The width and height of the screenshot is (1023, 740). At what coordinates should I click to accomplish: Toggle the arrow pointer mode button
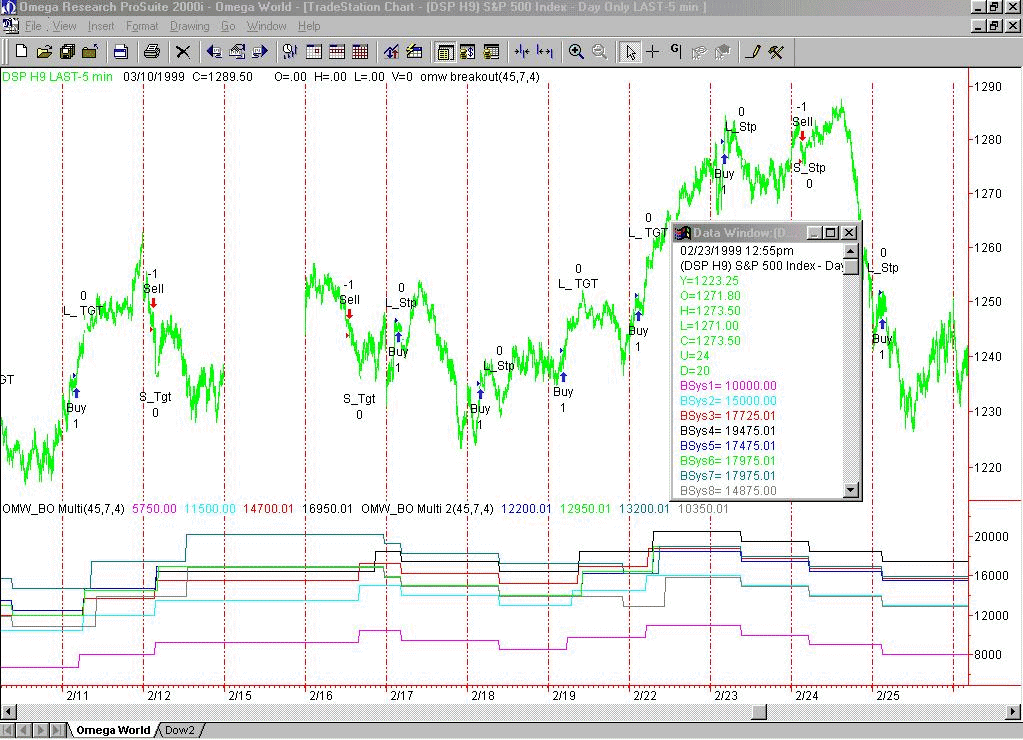coord(630,52)
